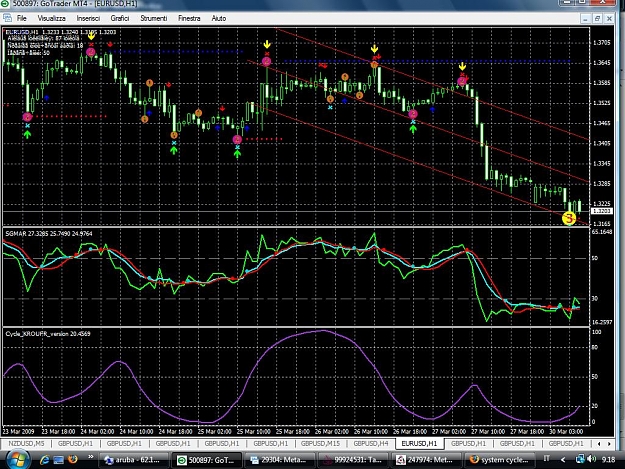Switch to the system cycle Firefox taskbar button
The height and width of the screenshot is (469, 625).
pos(499,460)
